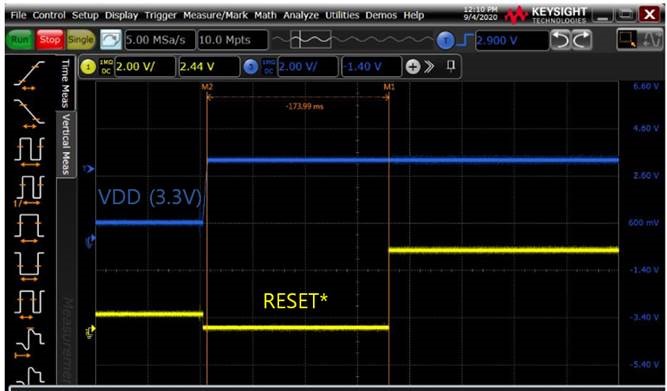Select the frequency measurement icon
Image resolution: width=667 pixels, height=391 pixels.
(x=29, y=191)
